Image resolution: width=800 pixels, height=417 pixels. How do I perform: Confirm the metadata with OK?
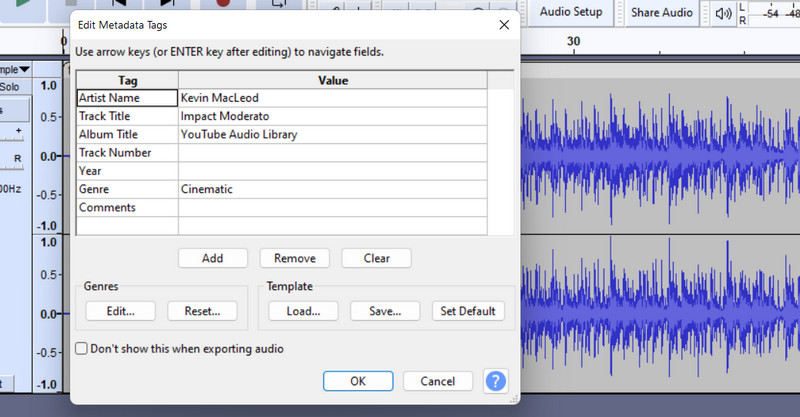click(357, 381)
